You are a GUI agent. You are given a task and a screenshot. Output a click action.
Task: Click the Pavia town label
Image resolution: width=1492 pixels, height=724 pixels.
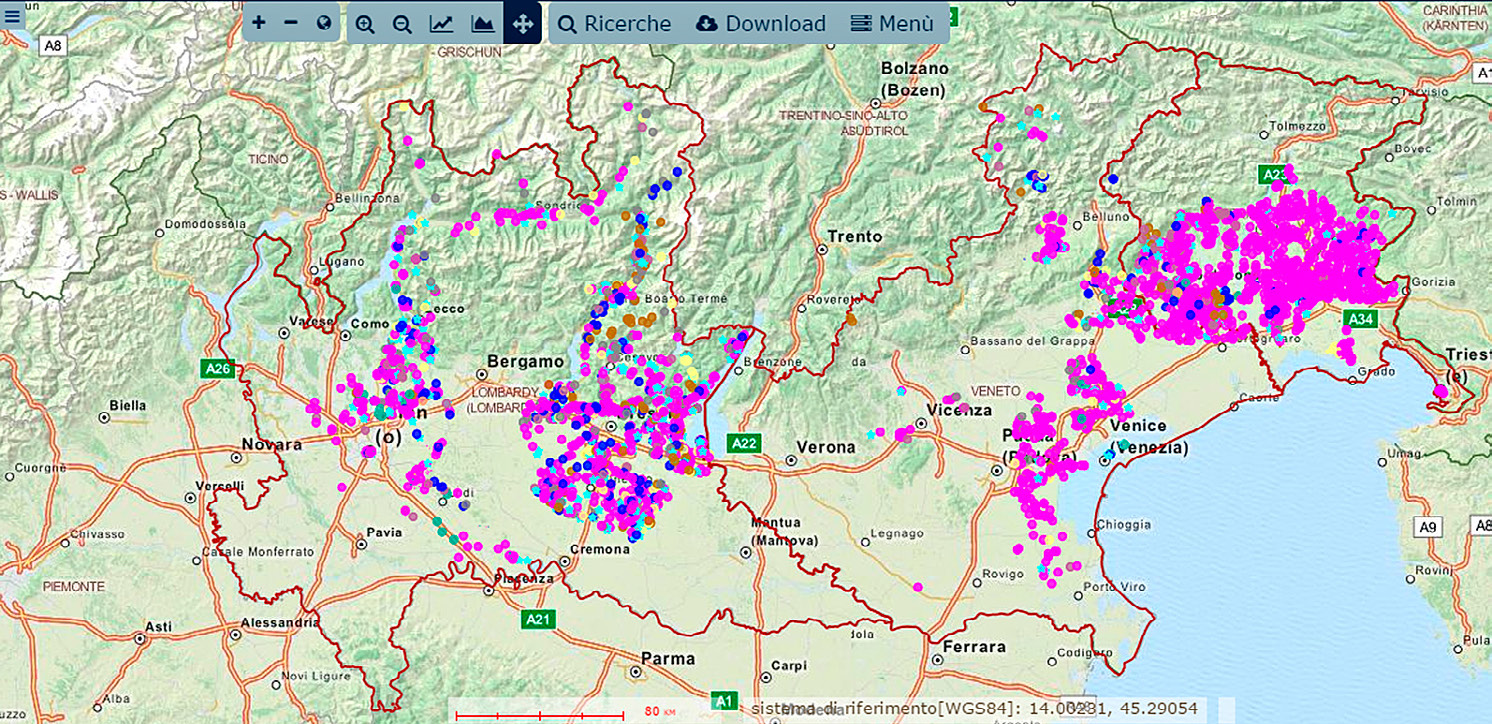(384, 532)
